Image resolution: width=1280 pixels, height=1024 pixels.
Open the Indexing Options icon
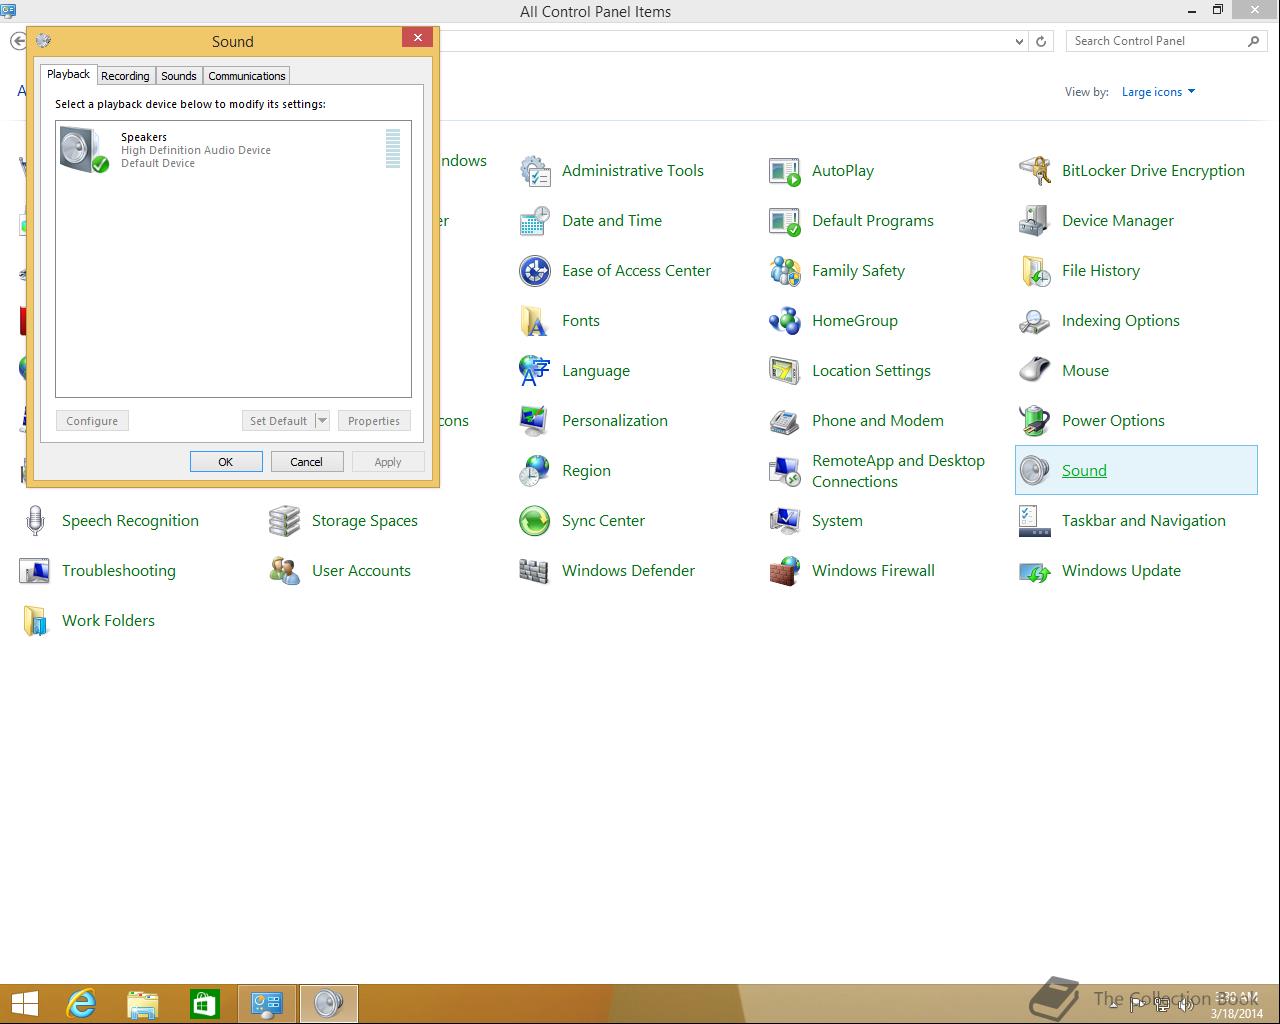[x=1035, y=321]
